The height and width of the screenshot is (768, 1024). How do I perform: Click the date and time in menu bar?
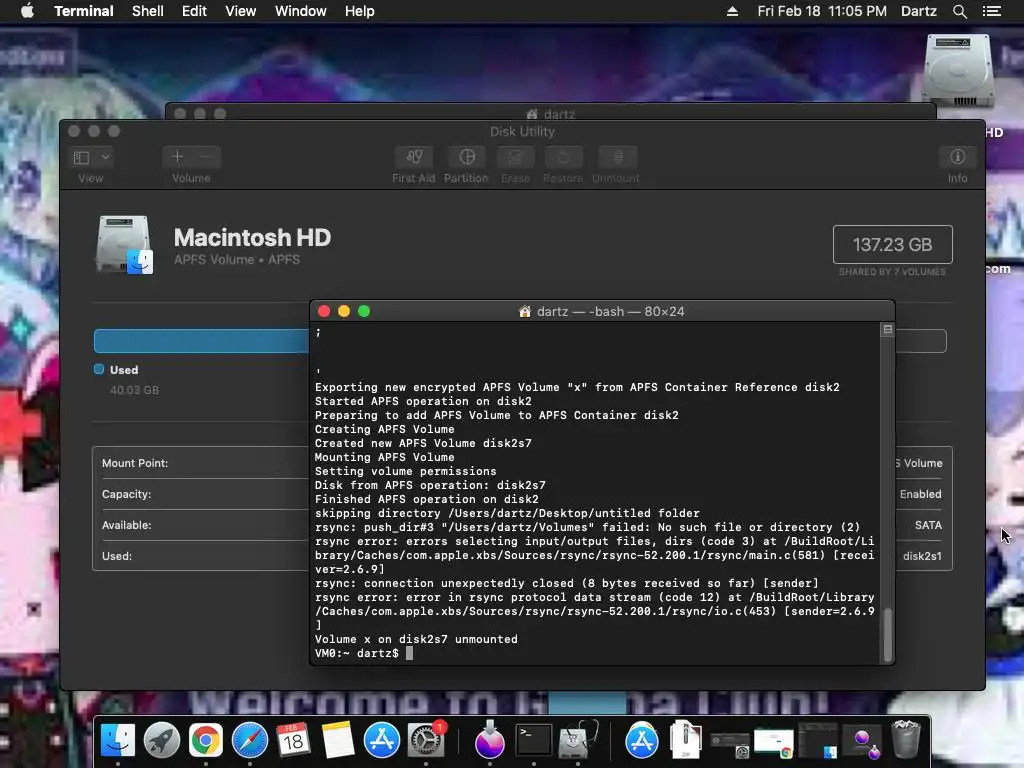pyautogui.click(x=822, y=11)
